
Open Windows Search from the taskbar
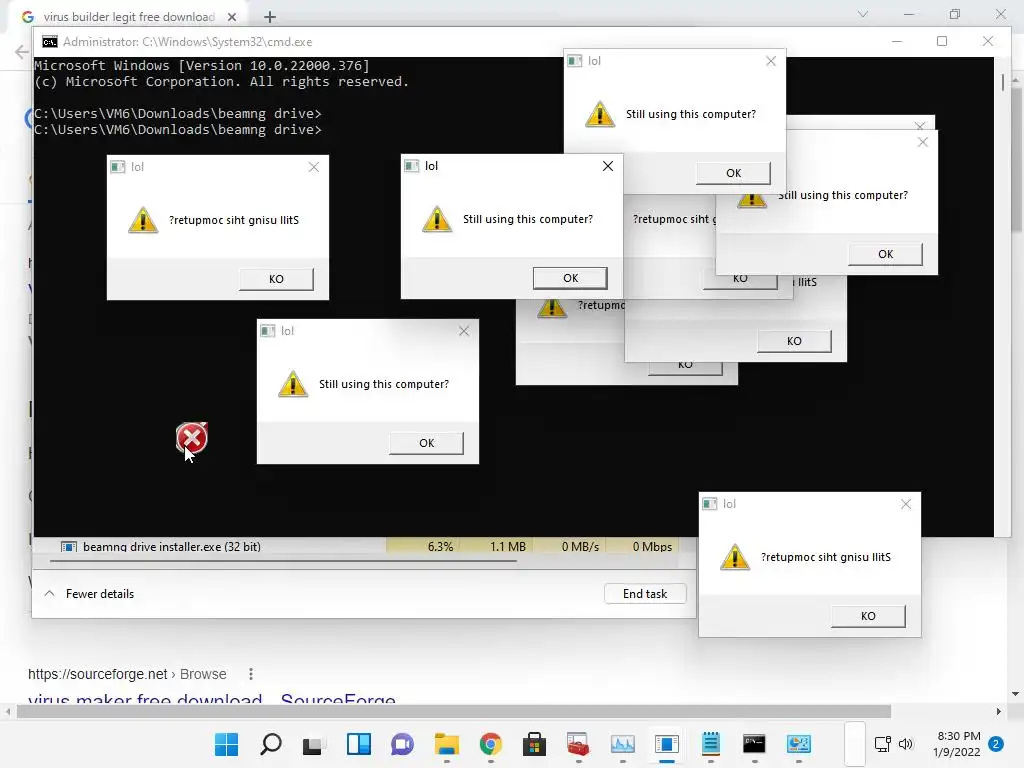[x=270, y=744]
